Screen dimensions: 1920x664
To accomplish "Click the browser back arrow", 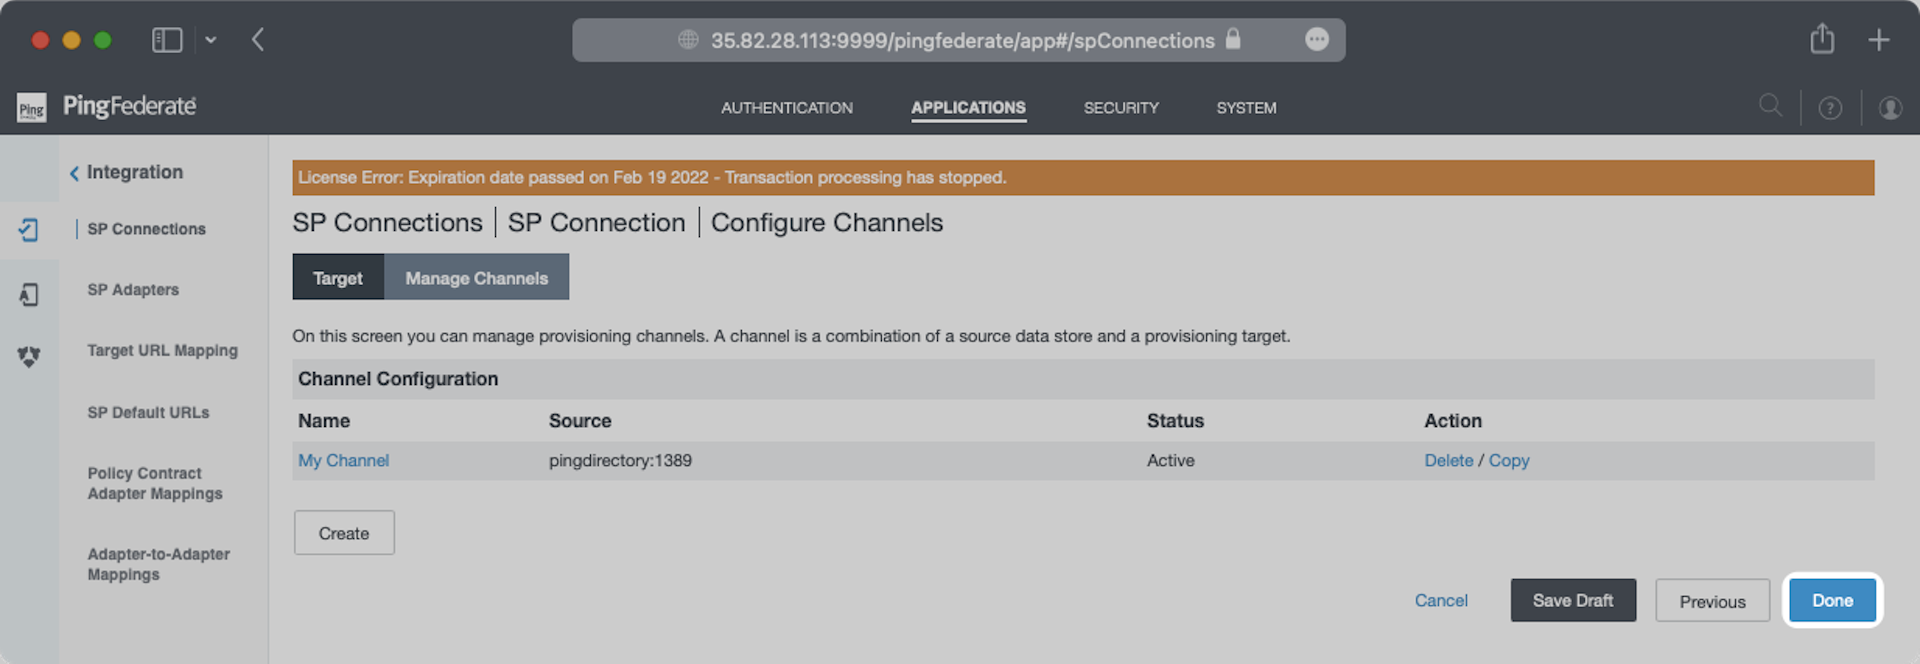I will (258, 40).
